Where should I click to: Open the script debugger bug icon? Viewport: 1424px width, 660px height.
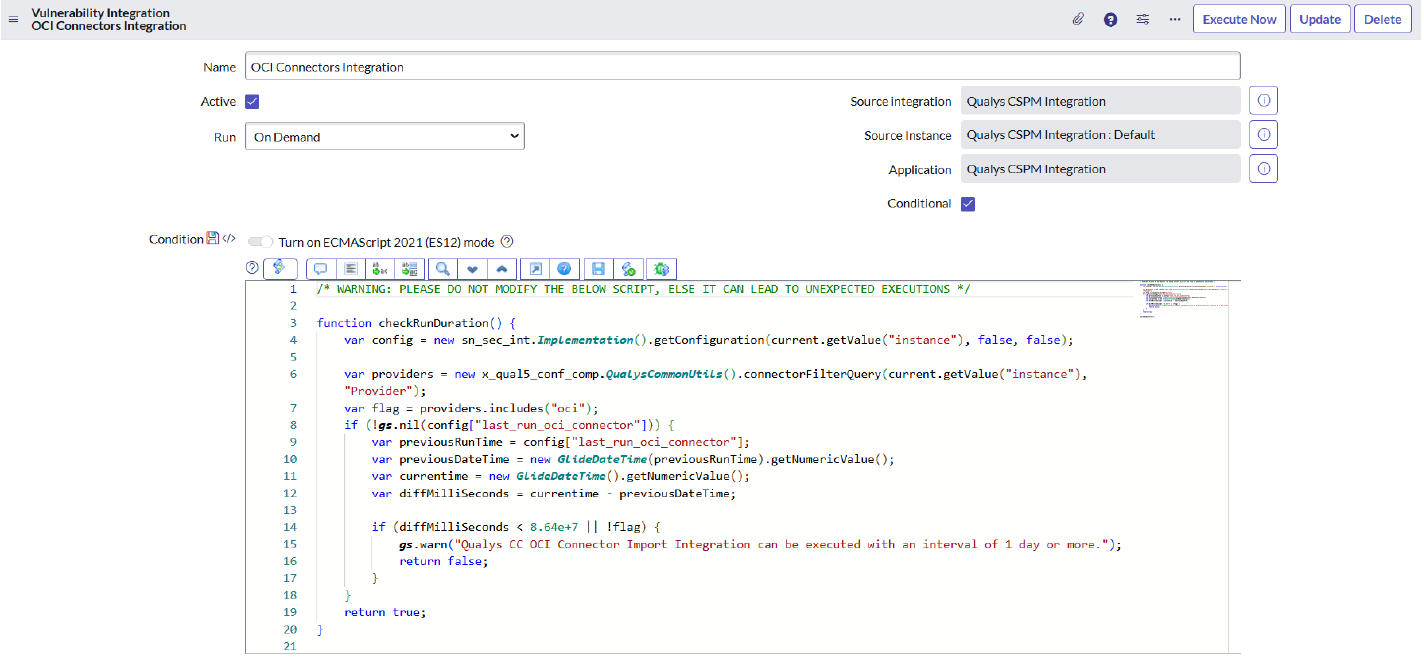coord(661,268)
